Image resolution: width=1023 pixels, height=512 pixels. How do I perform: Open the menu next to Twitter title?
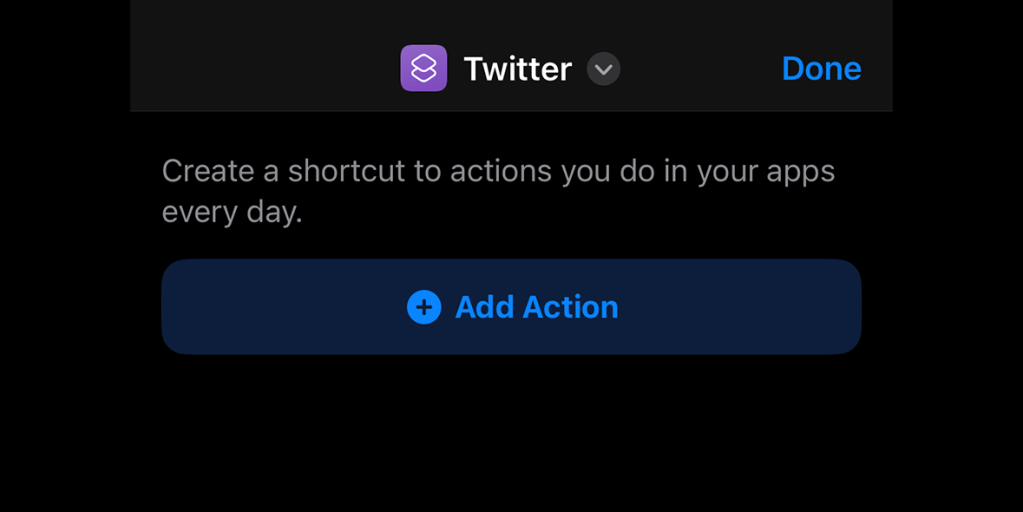[603, 69]
